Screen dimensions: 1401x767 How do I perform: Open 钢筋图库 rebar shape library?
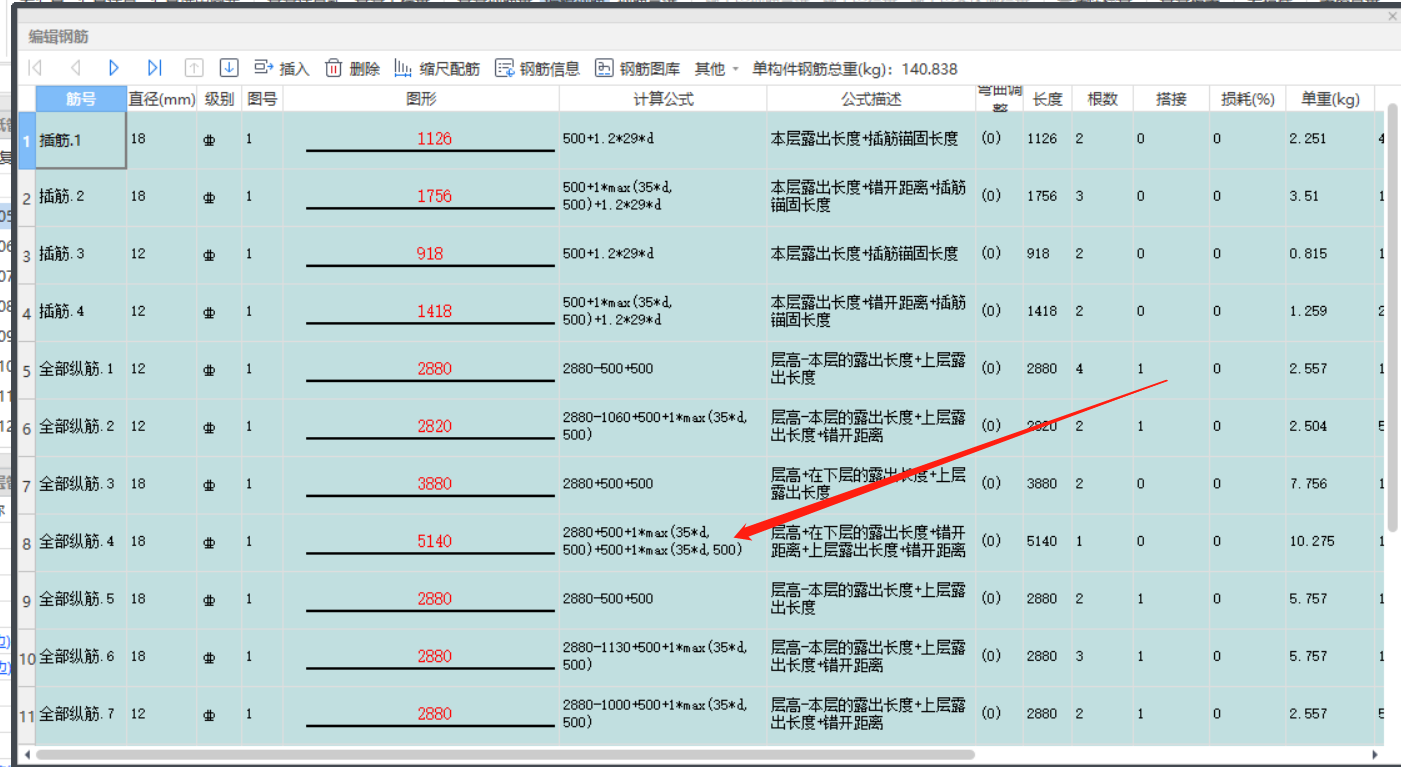click(x=637, y=68)
